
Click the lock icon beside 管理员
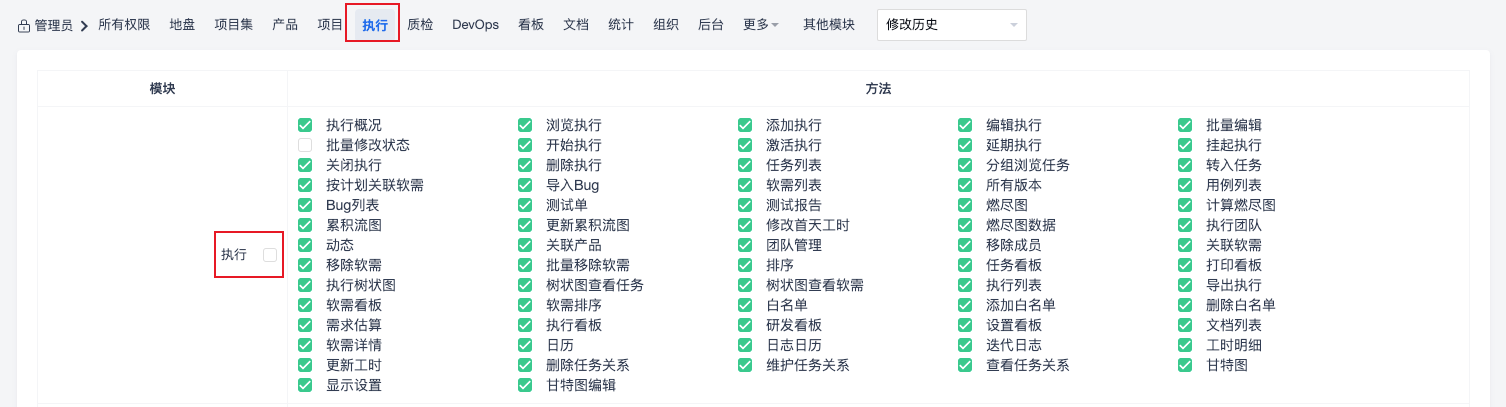pyautogui.click(x=24, y=26)
